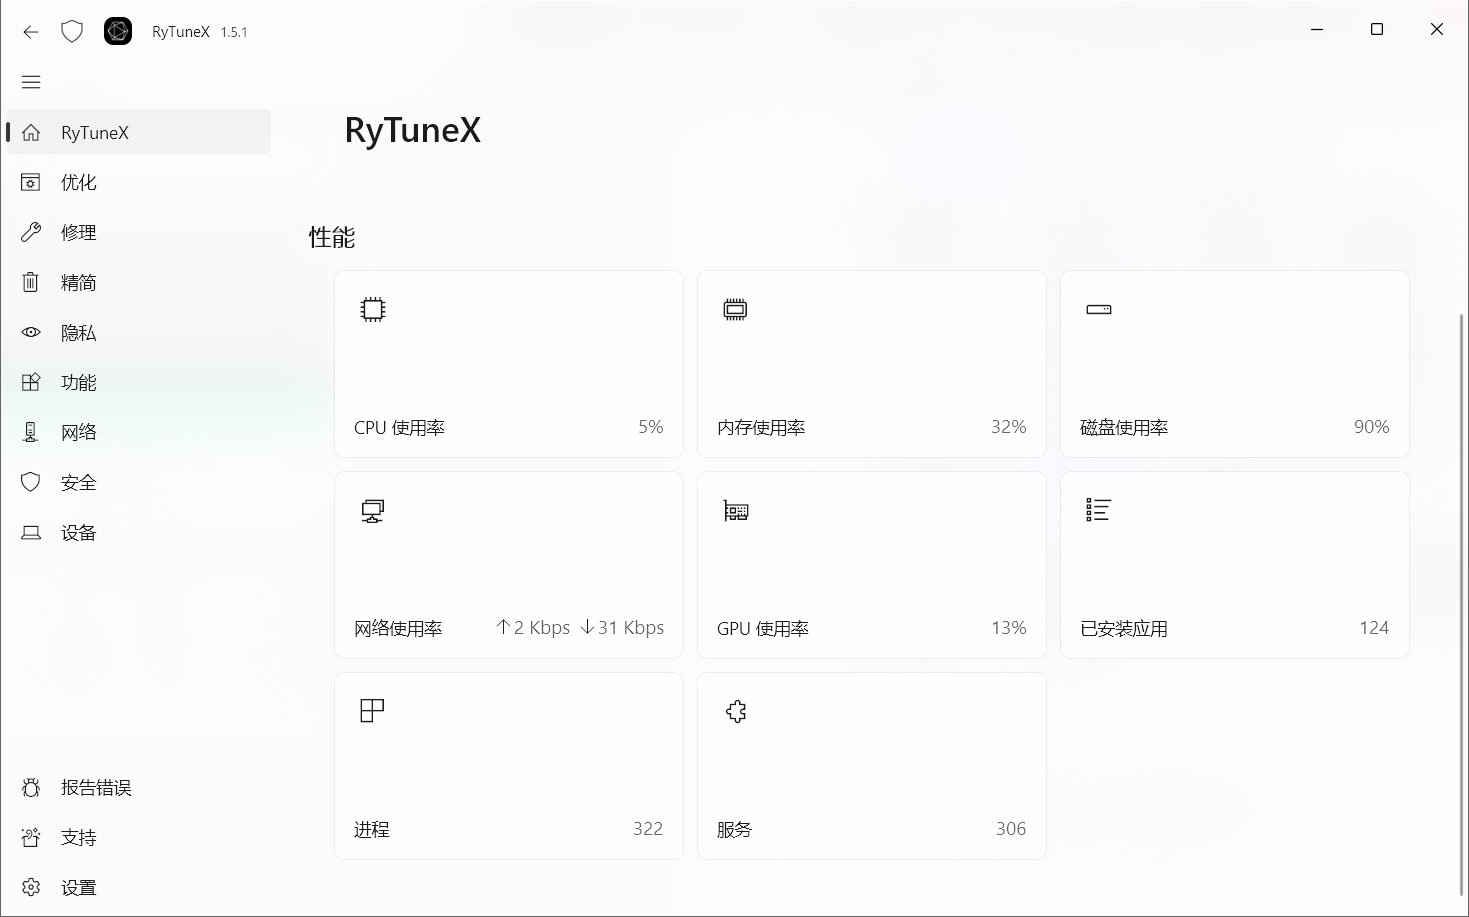Click the puzzle icon on the 服务 card
Screen dimensions: 1469x917
pos(736,711)
